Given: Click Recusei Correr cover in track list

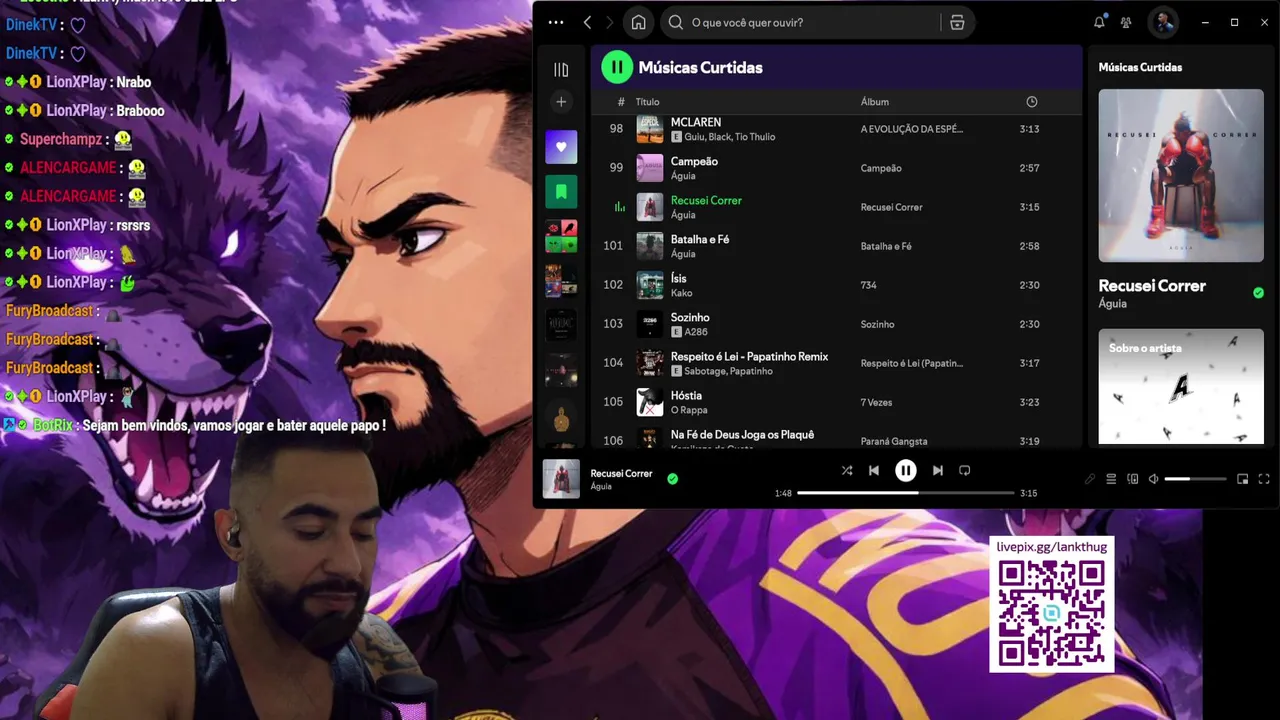Looking at the screenshot, I should pyautogui.click(x=650, y=207).
